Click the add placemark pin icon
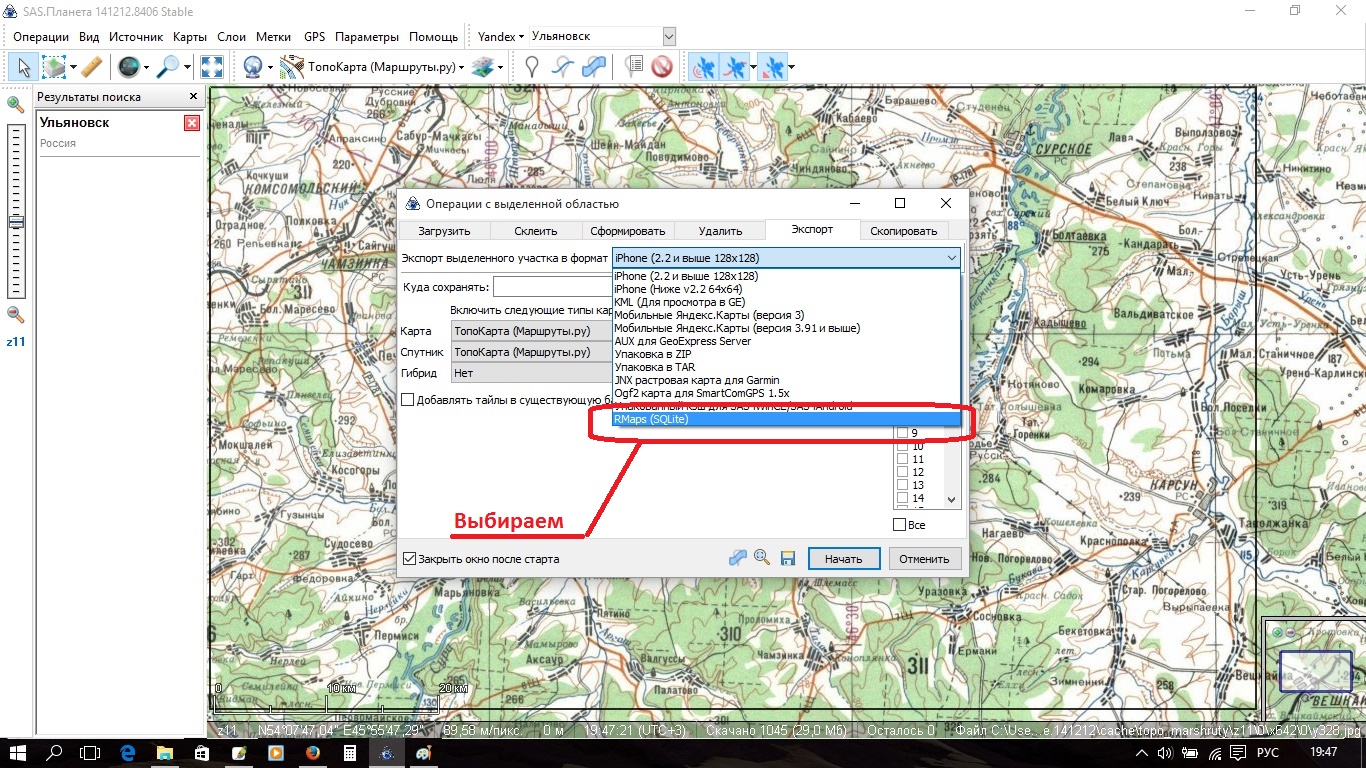The image size is (1366, 768). click(x=533, y=67)
